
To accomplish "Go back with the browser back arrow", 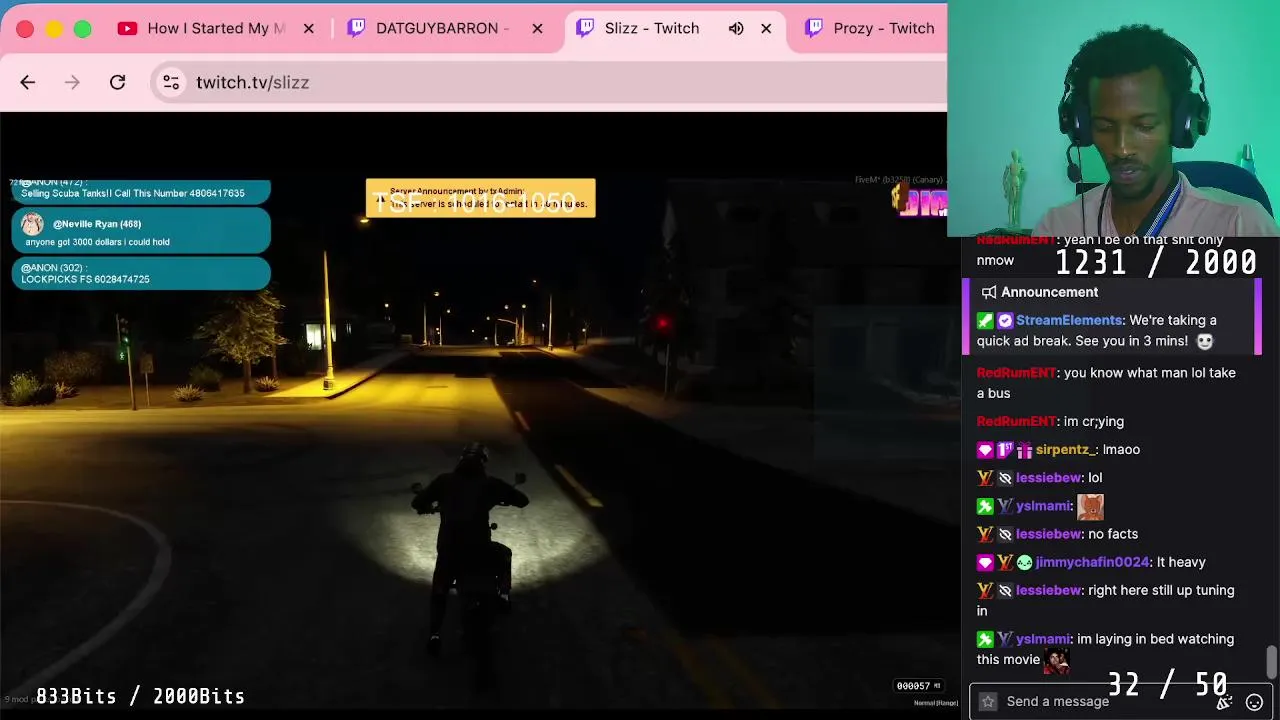I will pyautogui.click(x=27, y=82).
